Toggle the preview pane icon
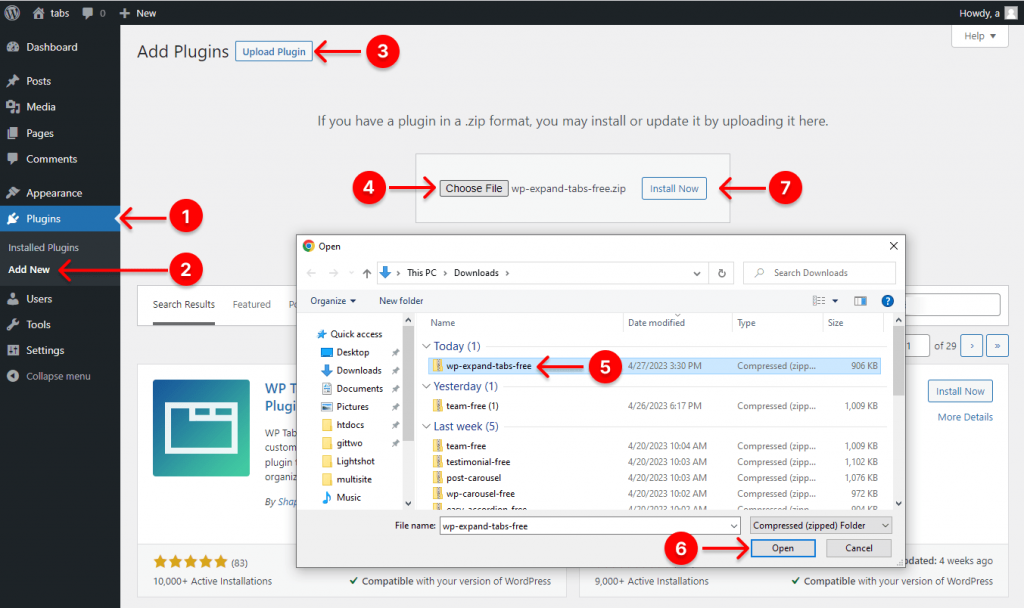 tap(860, 300)
